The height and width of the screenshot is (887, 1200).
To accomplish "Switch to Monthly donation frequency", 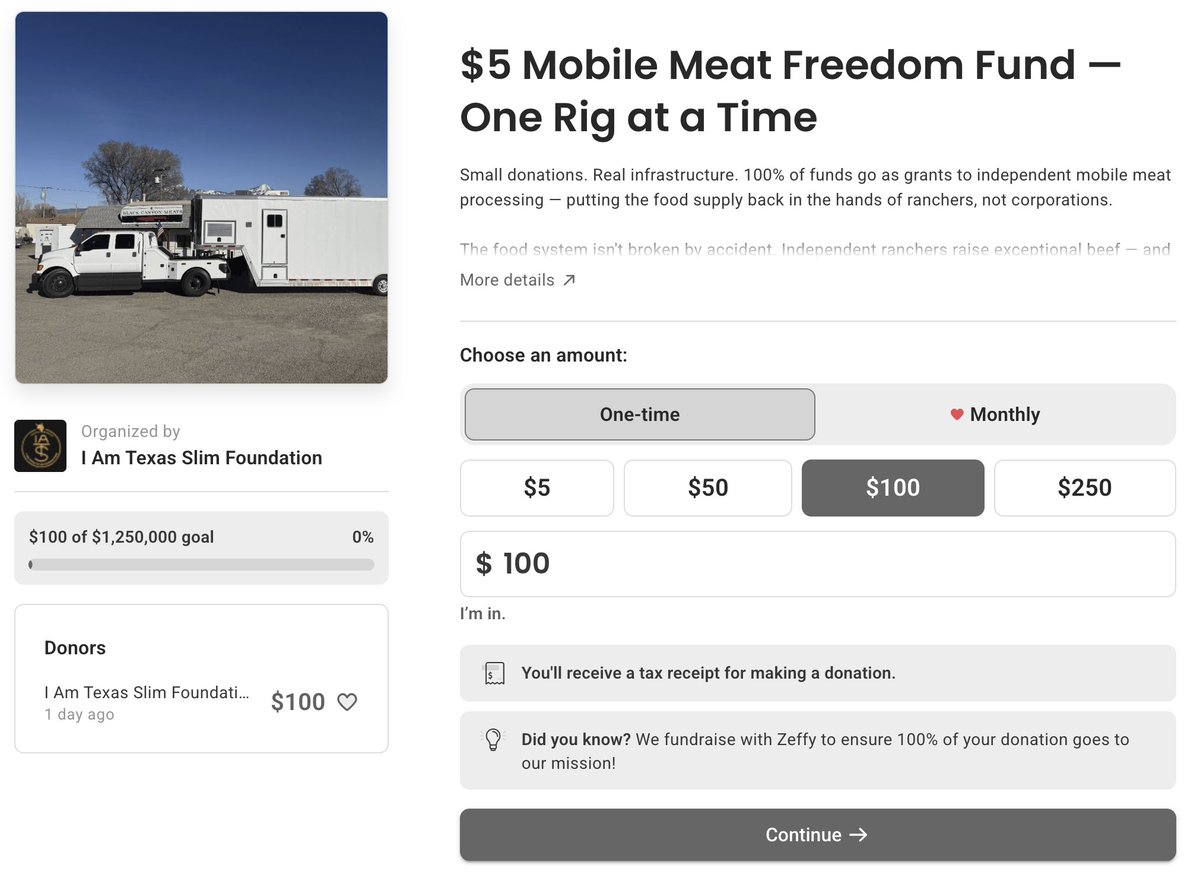I will [995, 414].
